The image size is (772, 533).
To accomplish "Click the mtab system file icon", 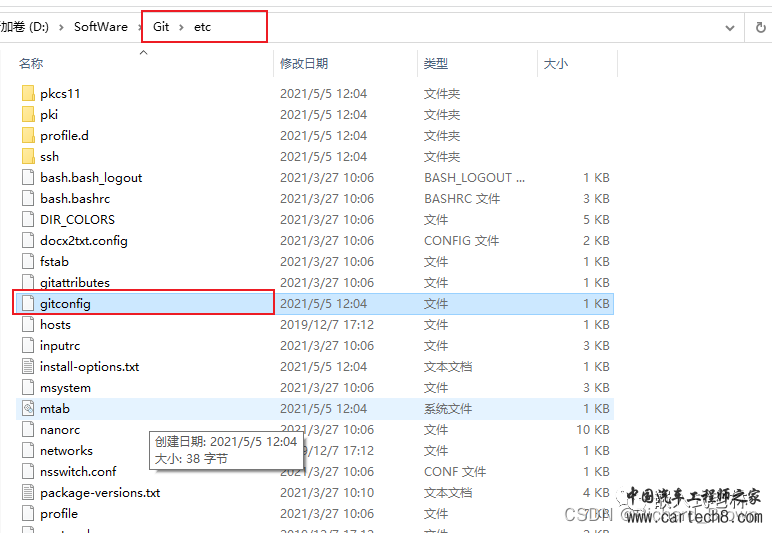I will [28, 408].
